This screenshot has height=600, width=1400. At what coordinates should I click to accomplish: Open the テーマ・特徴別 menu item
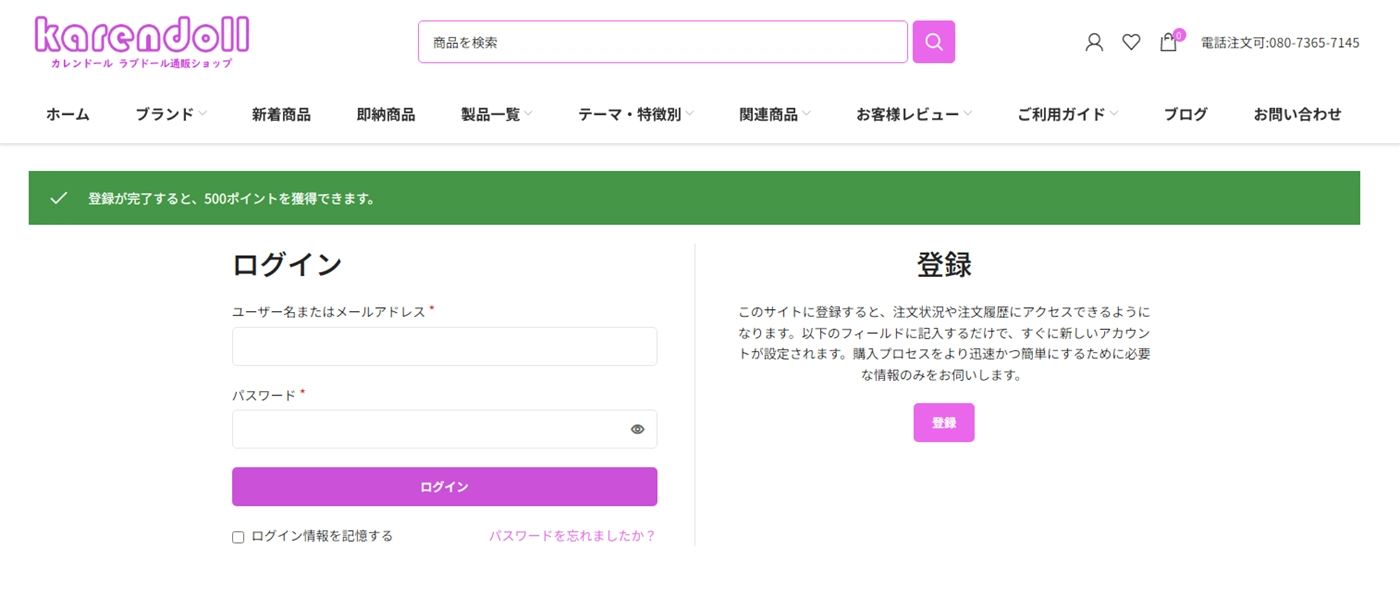[x=629, y=114]
